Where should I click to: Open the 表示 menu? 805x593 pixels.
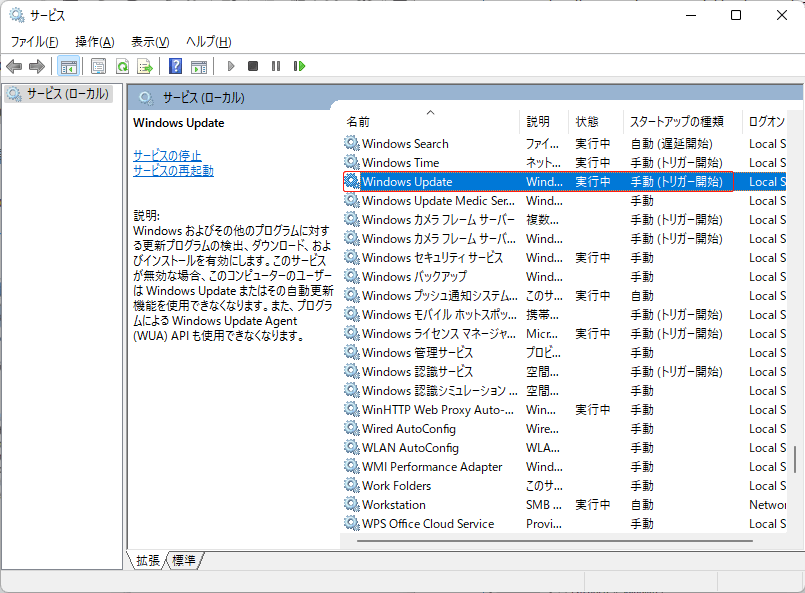tap(148, 41)
